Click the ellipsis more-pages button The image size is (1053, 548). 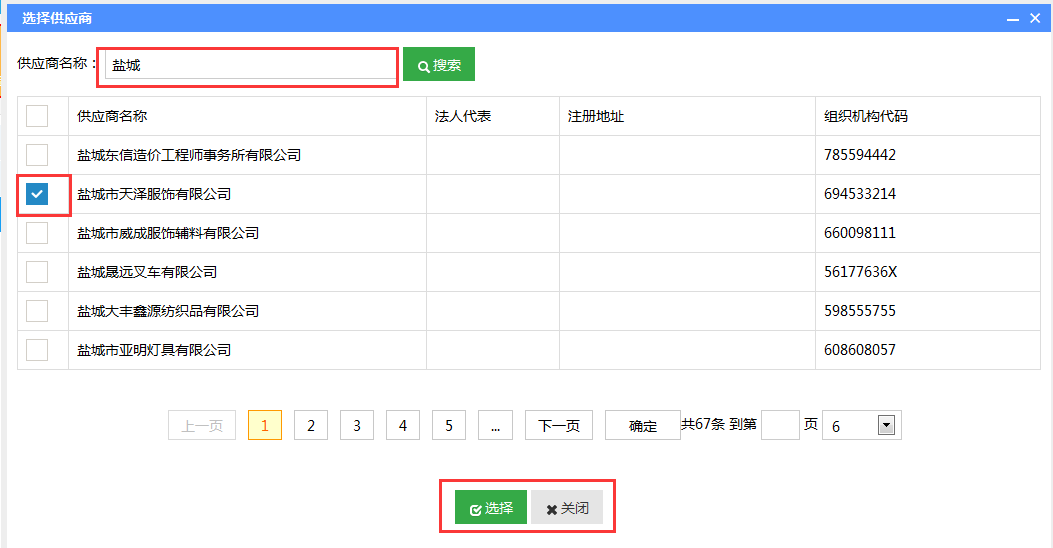point(495,425)
